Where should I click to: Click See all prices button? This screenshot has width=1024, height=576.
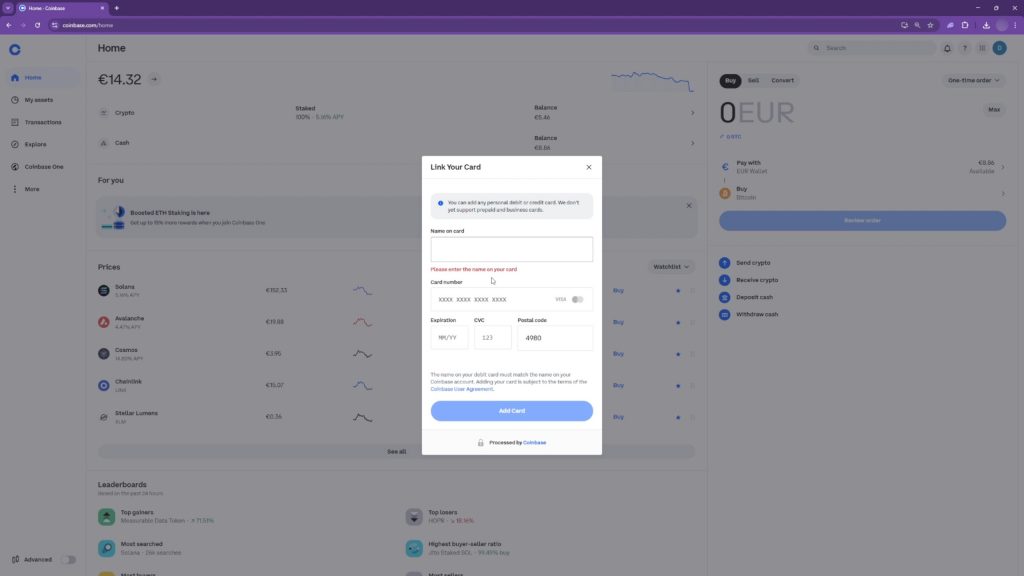(396, 451)
